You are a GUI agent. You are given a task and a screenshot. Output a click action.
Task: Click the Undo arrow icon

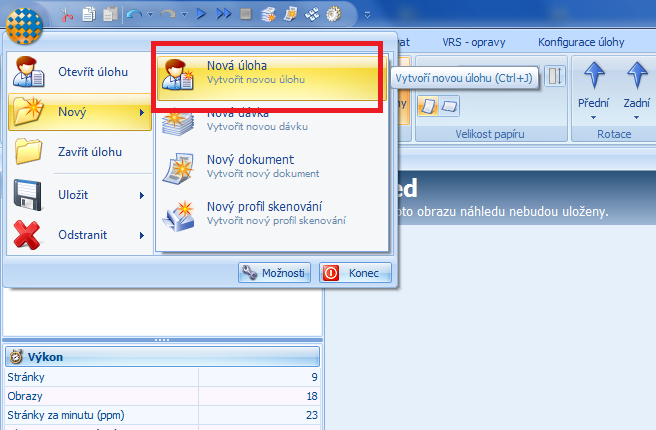[134, 15]
